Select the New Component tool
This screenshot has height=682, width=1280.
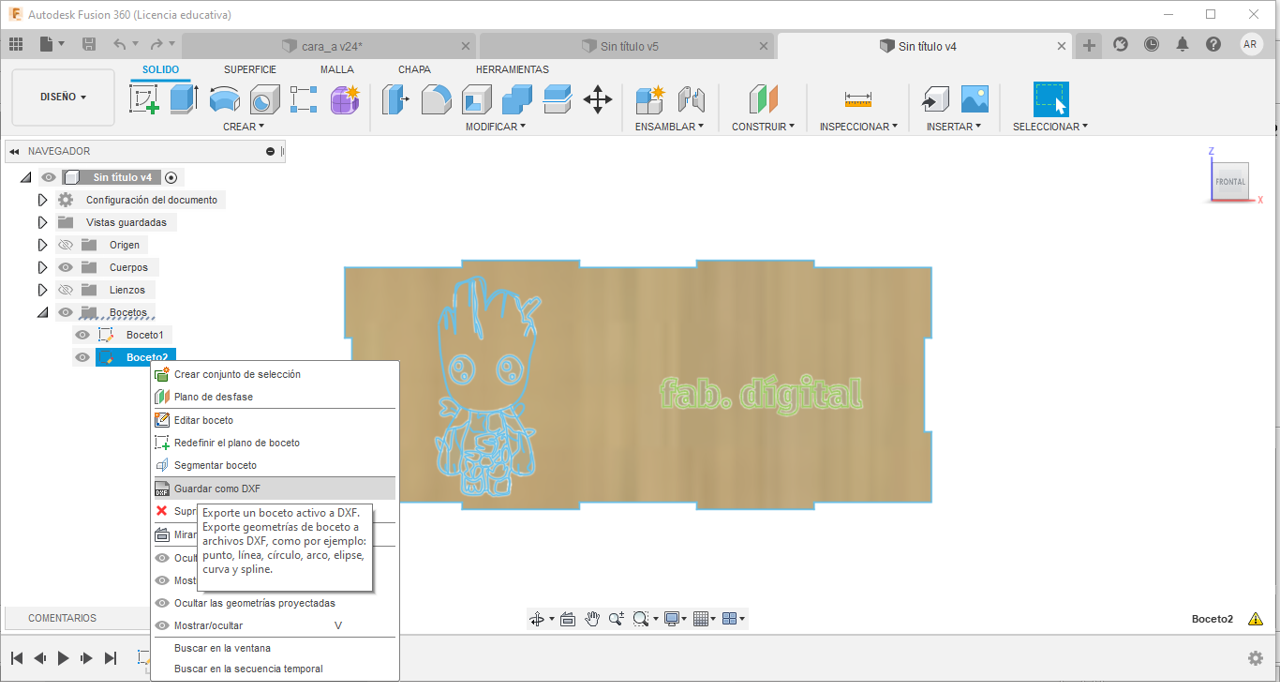(x=650, y=99)
